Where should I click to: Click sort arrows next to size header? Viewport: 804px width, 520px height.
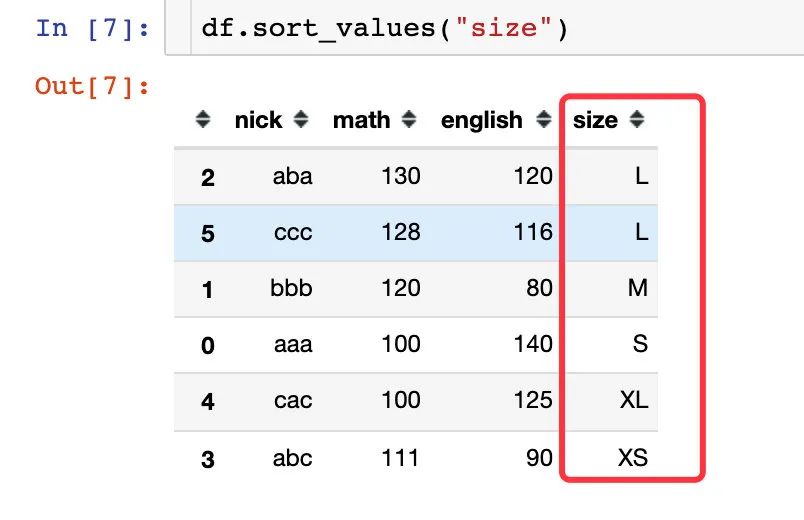click(637, 119)
